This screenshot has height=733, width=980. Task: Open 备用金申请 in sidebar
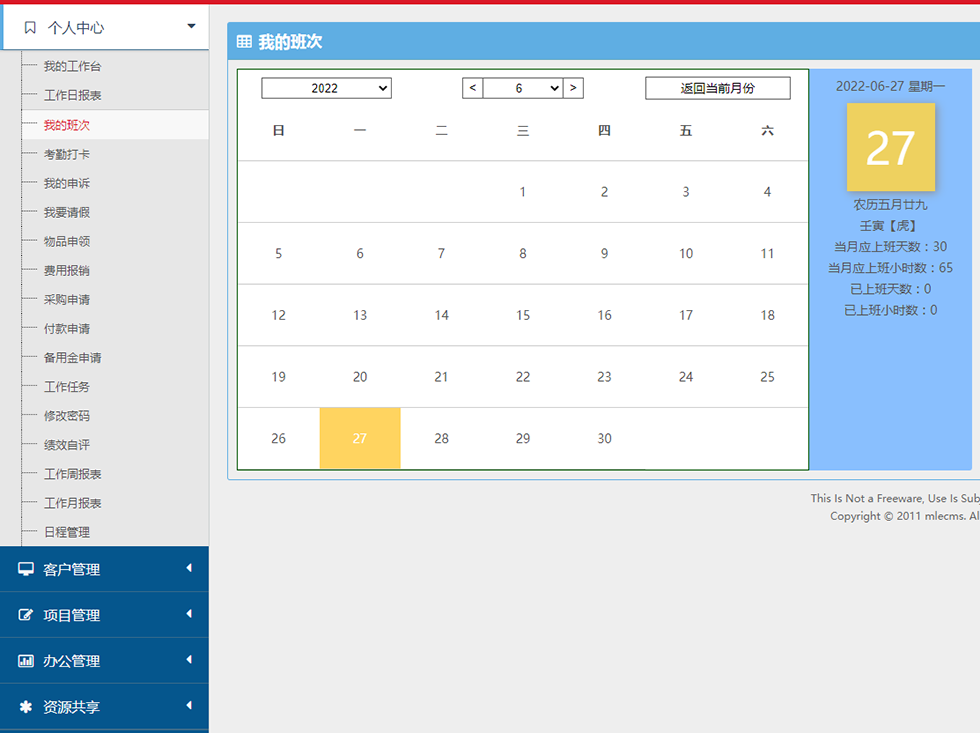(x=72, y=357)
